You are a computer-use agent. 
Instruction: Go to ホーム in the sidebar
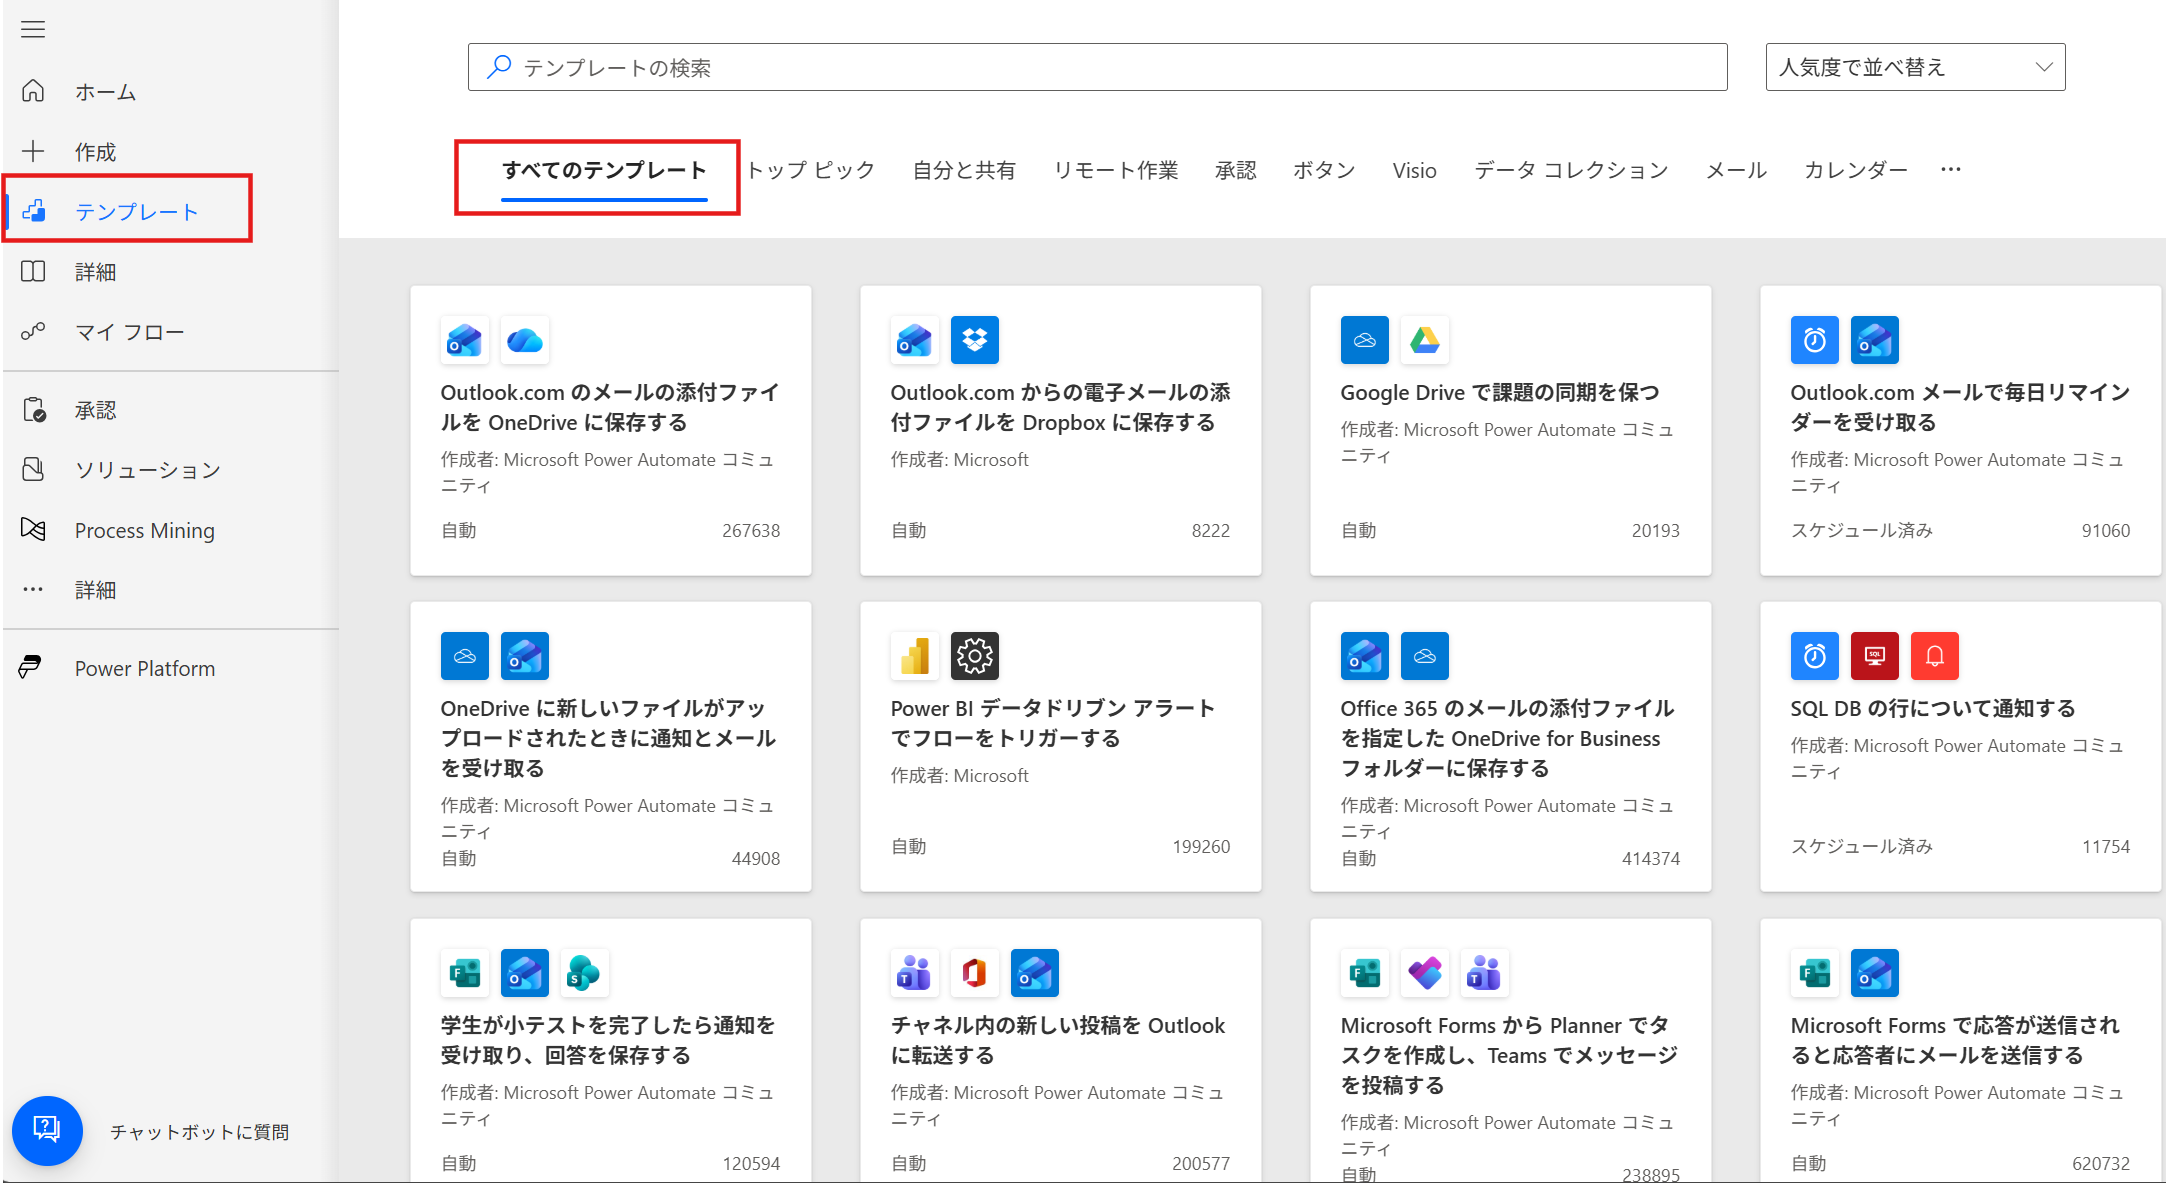pos(105,92)
